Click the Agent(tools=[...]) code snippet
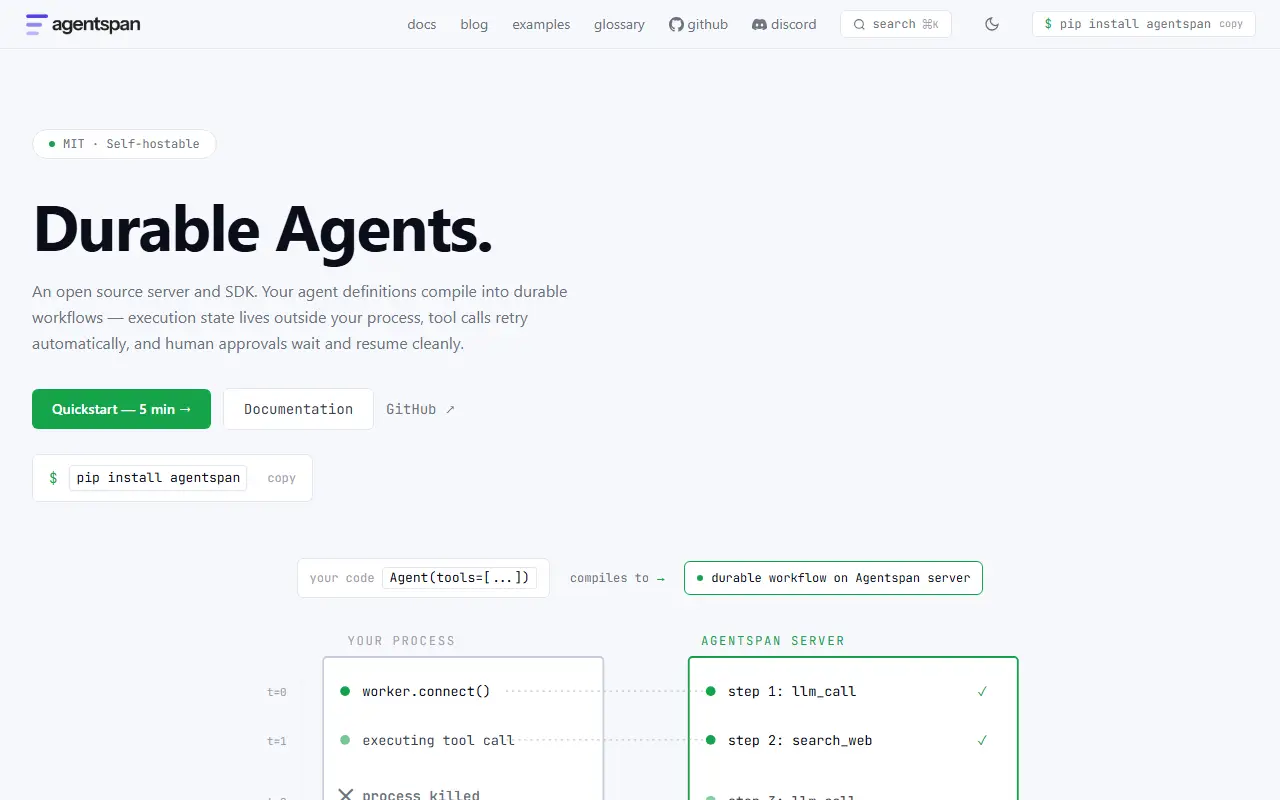1280x800 pixels. [x=459, y=578]
